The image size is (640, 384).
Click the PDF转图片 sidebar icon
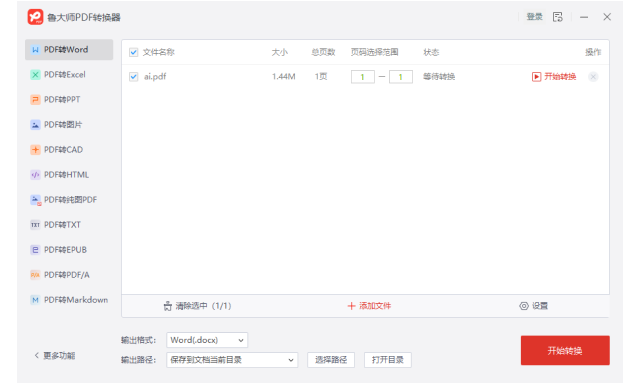click(x=36, y=125)
